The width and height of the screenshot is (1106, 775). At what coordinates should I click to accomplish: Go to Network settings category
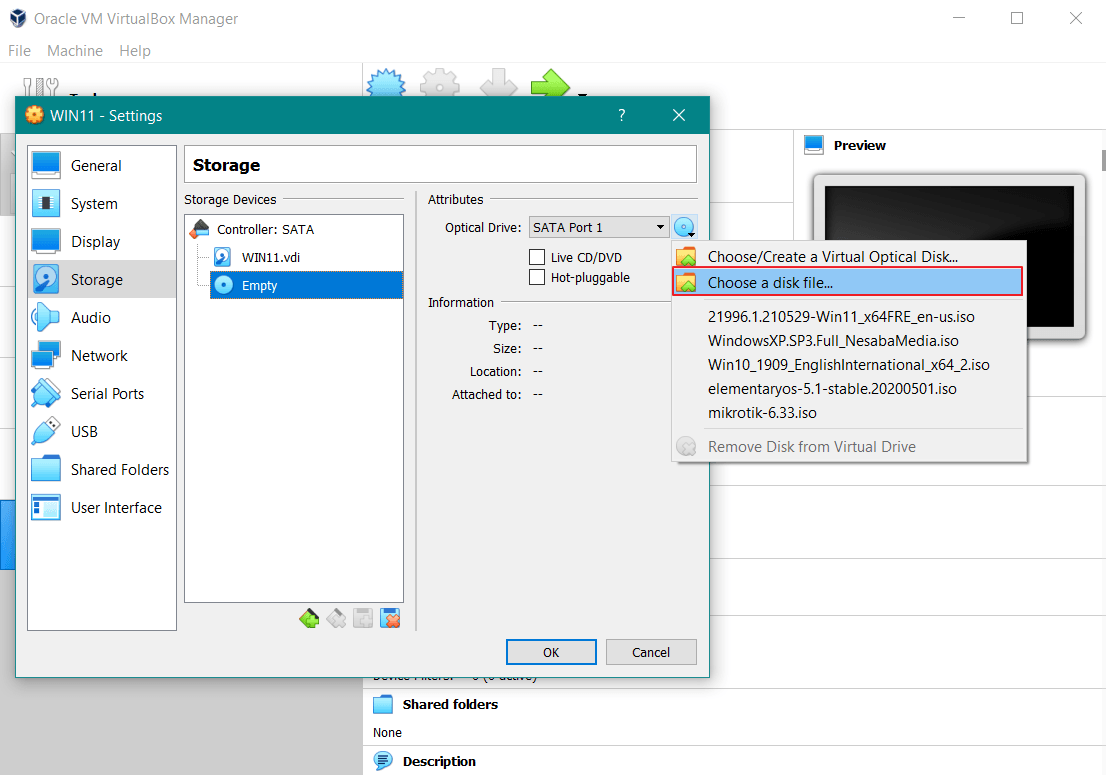(99, 356)
